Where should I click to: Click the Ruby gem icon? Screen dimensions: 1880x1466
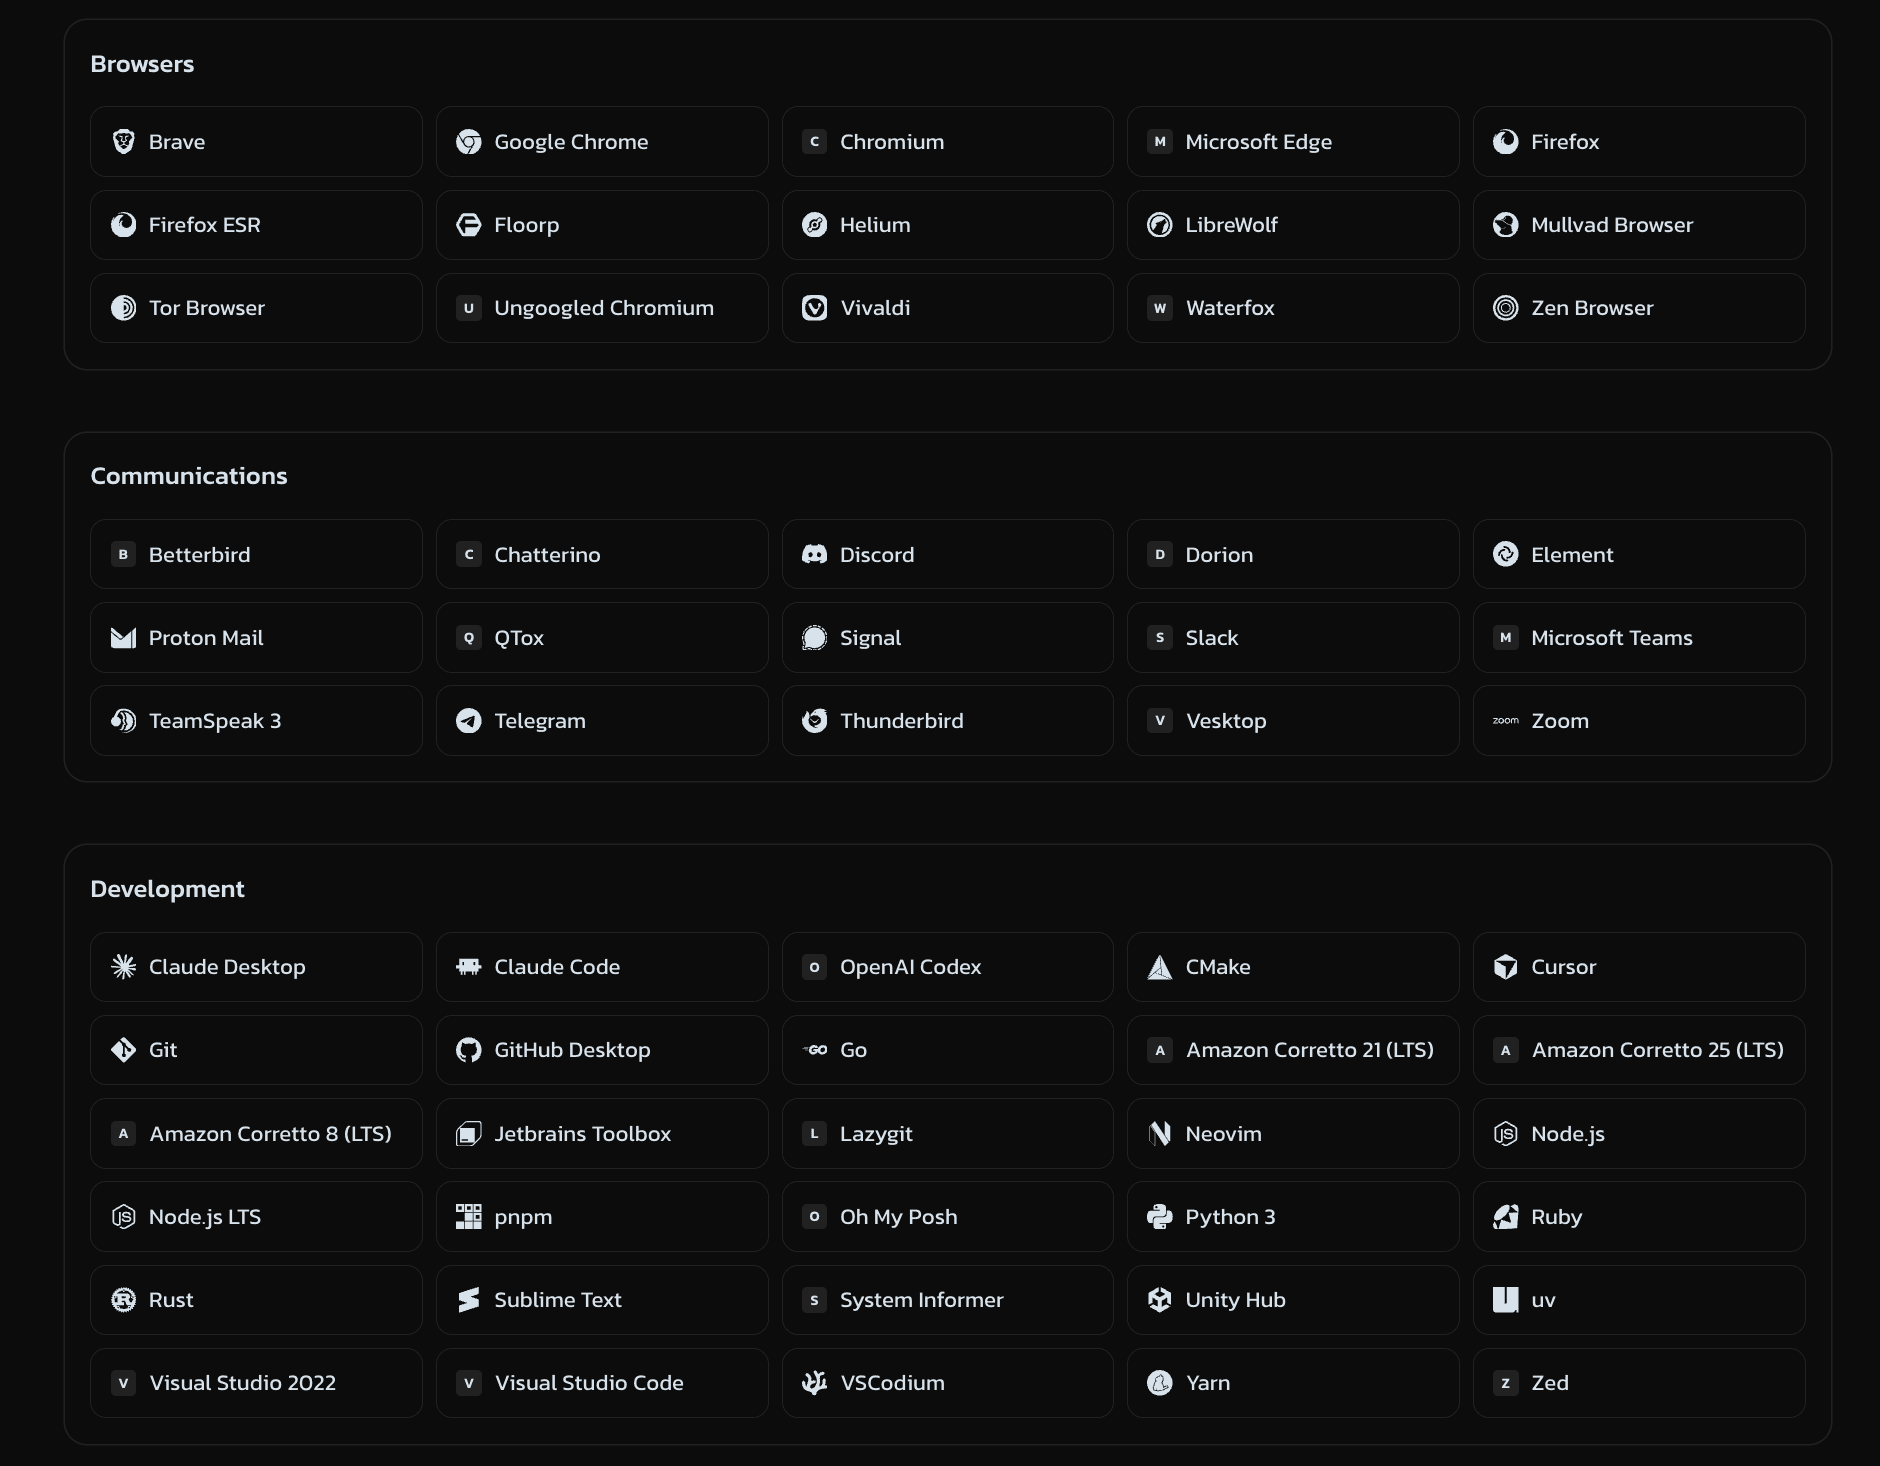click(1506, 1217)
